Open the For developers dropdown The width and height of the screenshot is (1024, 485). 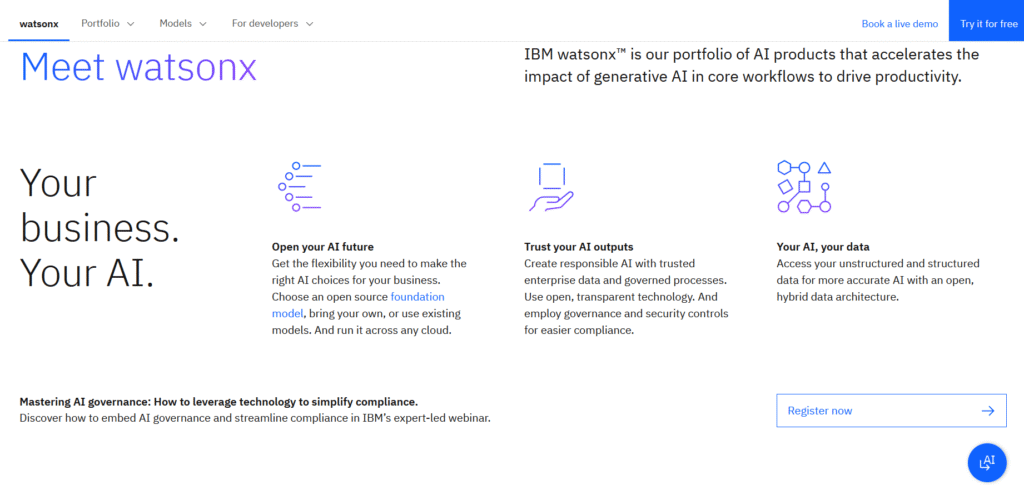[272, 23]
